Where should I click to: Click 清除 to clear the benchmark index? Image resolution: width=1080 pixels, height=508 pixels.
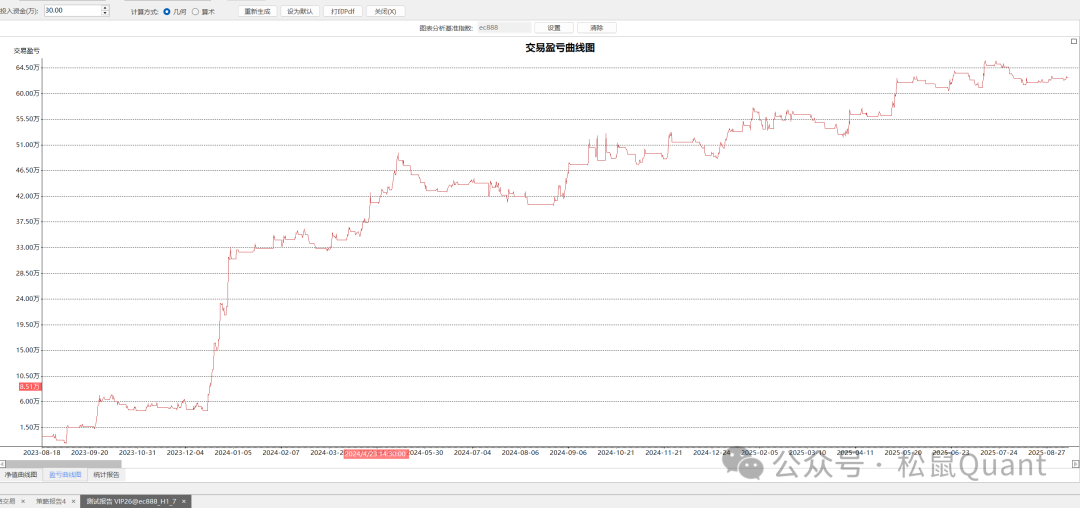pos(597,28)
